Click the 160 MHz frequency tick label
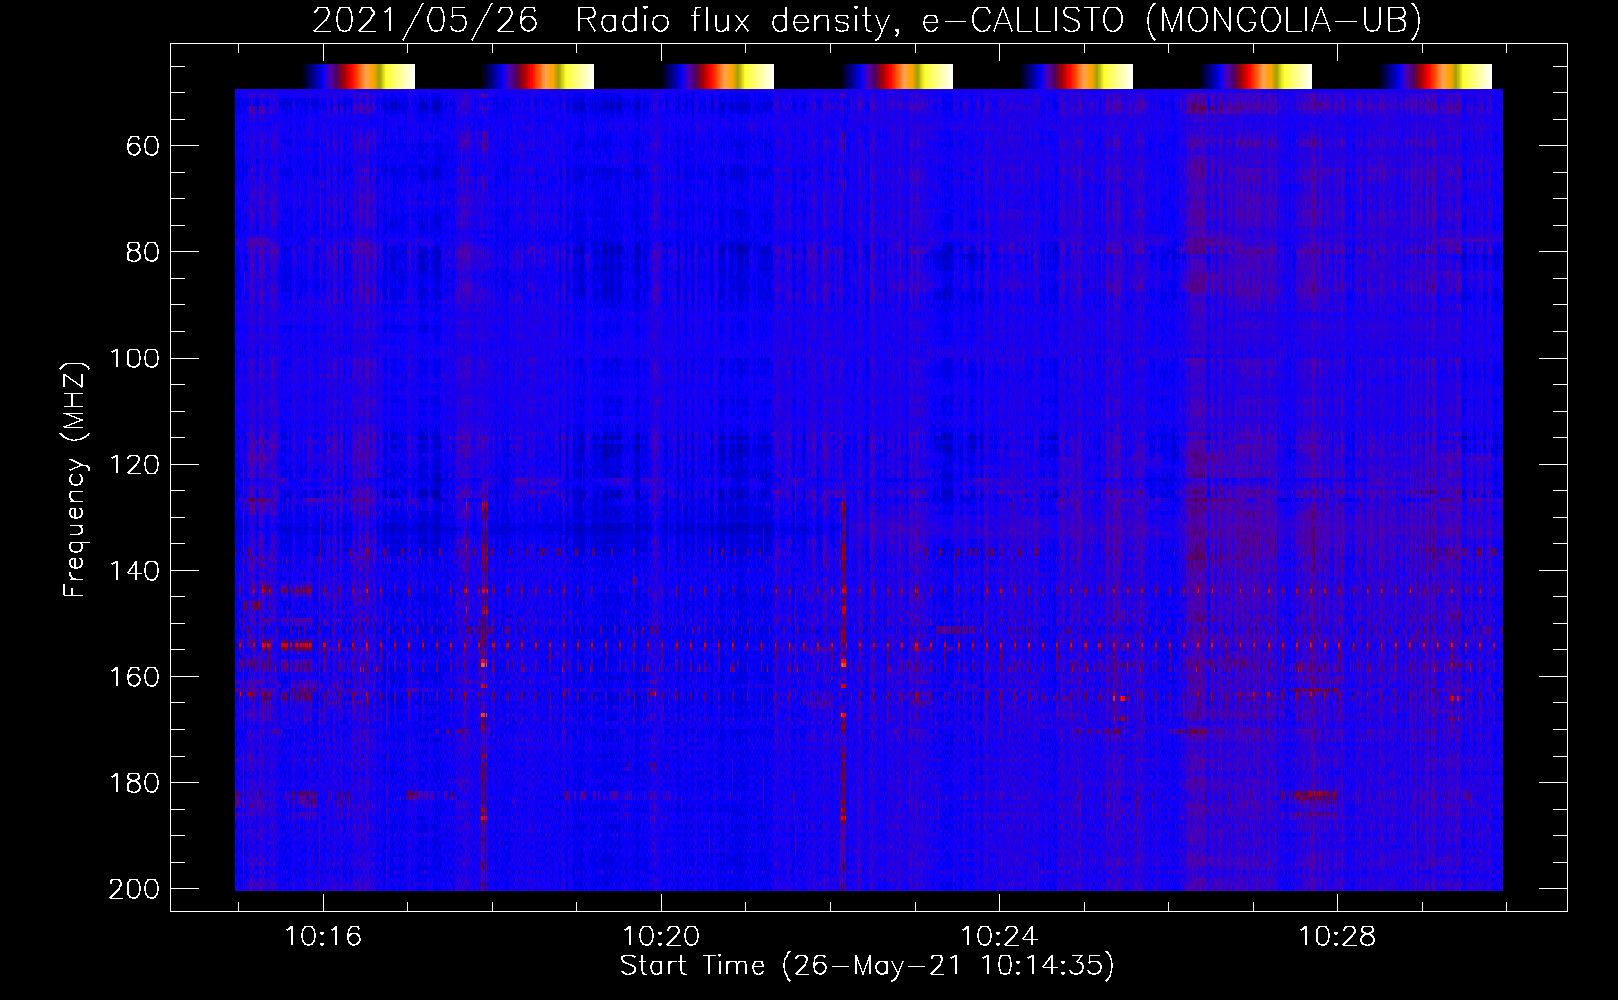The height and width of the screenshot is (1000, 1618). (134, 677)
